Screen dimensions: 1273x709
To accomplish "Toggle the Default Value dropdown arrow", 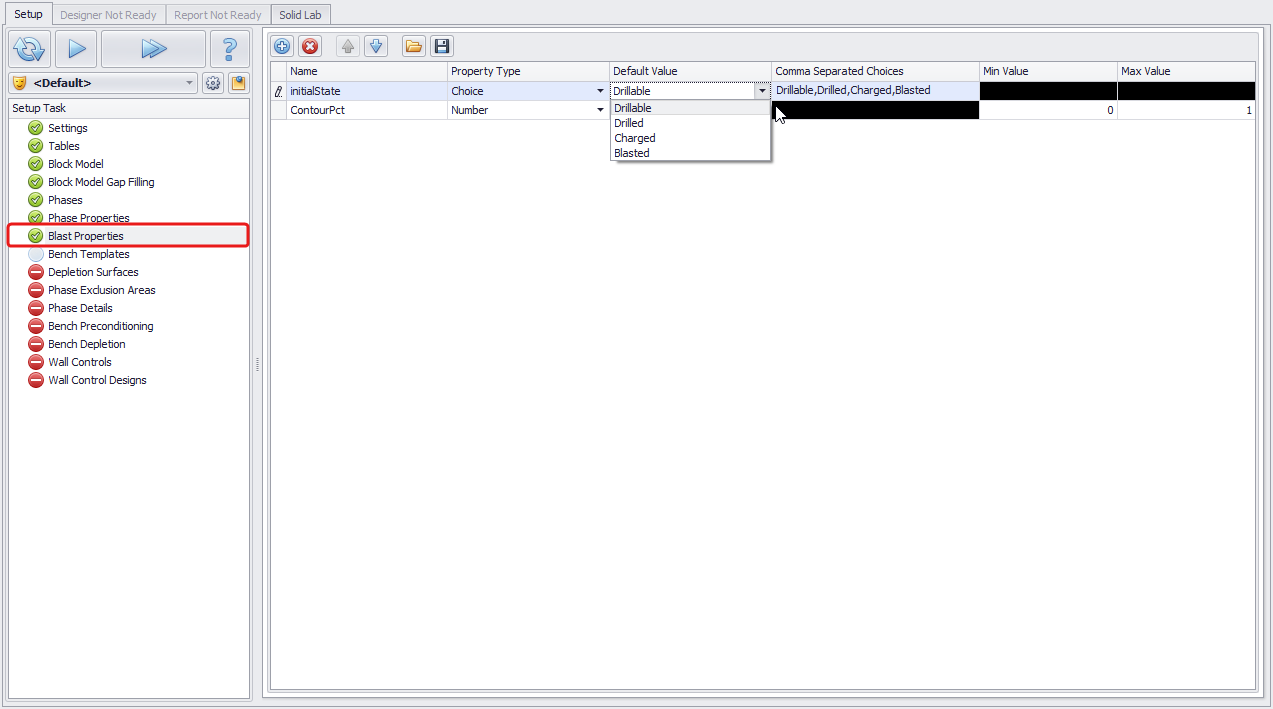I will pos(762,91).
